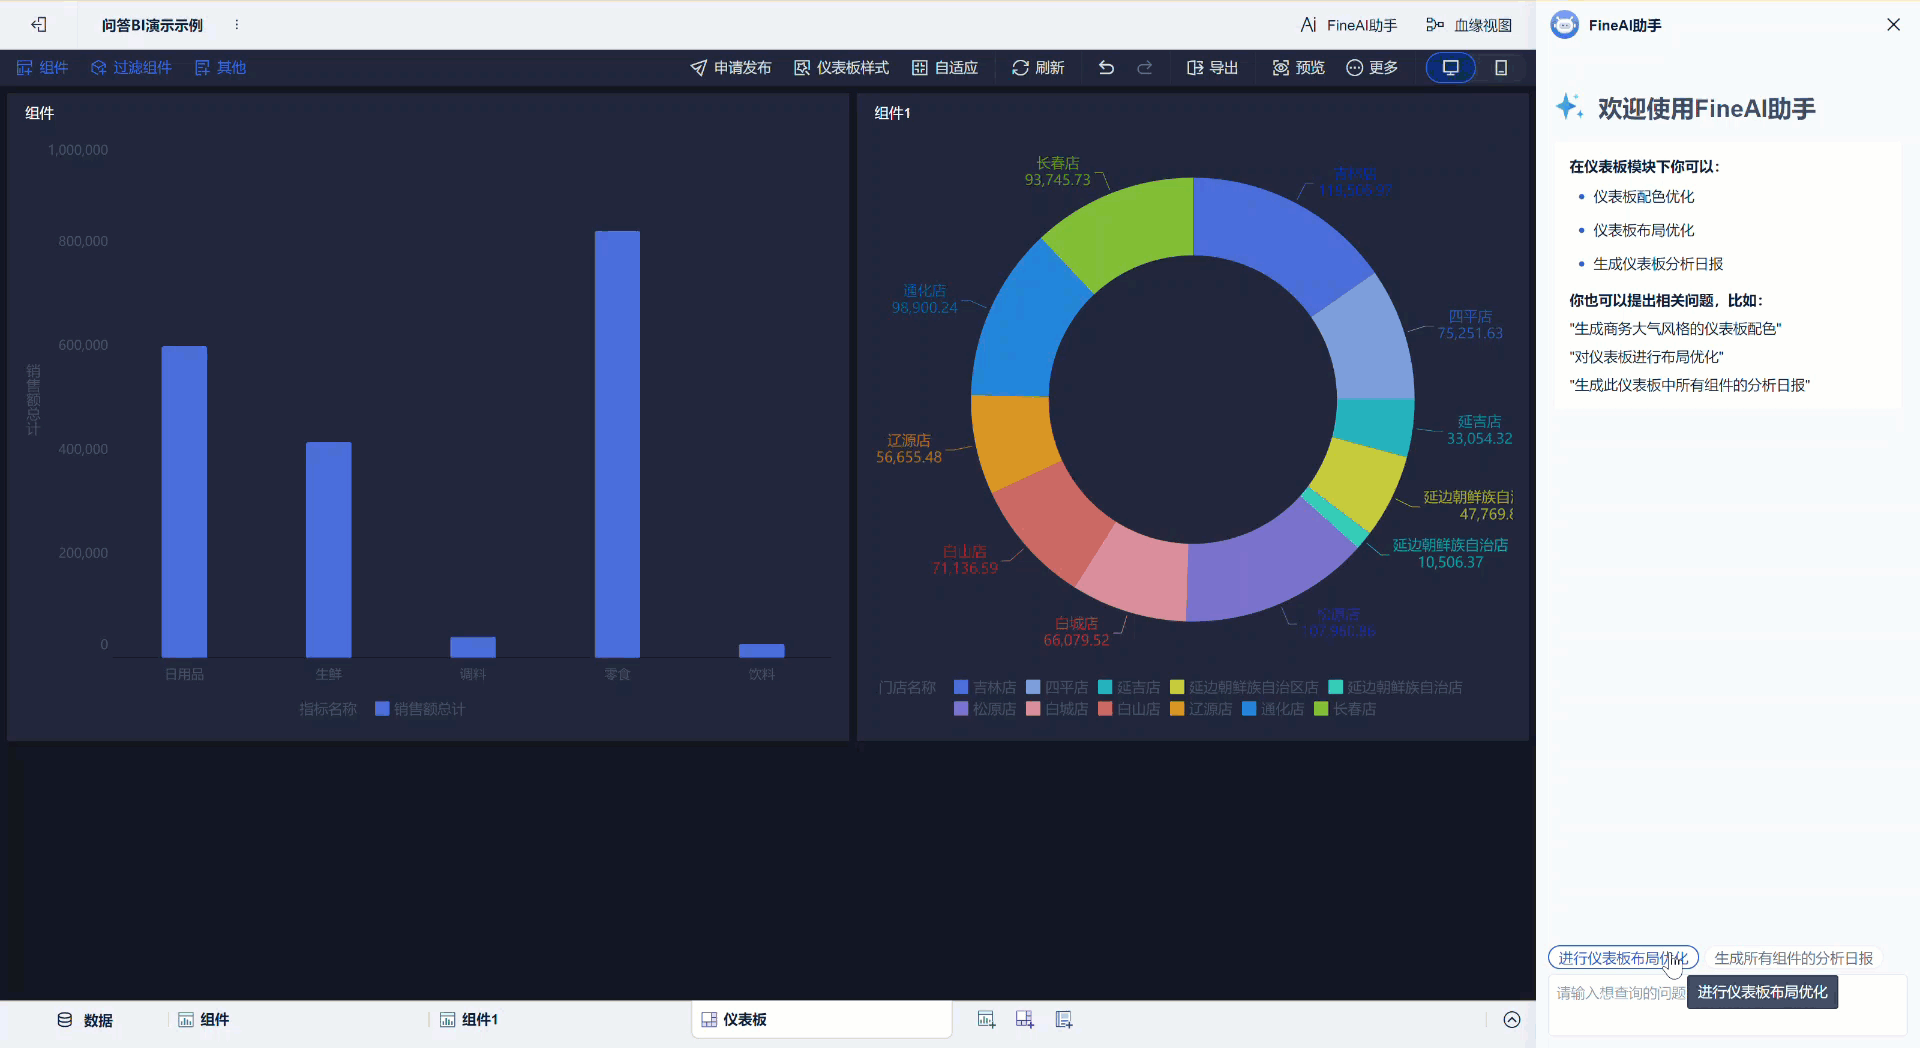1920x1048 pixels.
Task: Click the 白城店 66,079.52 donut label
Action: point(1076,632)
